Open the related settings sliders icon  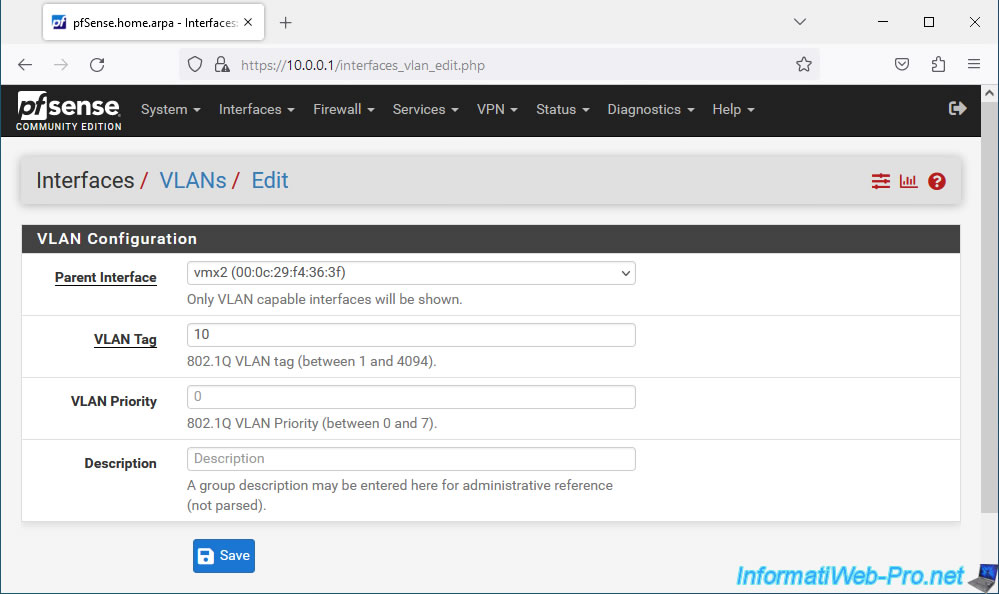(880, 181)
